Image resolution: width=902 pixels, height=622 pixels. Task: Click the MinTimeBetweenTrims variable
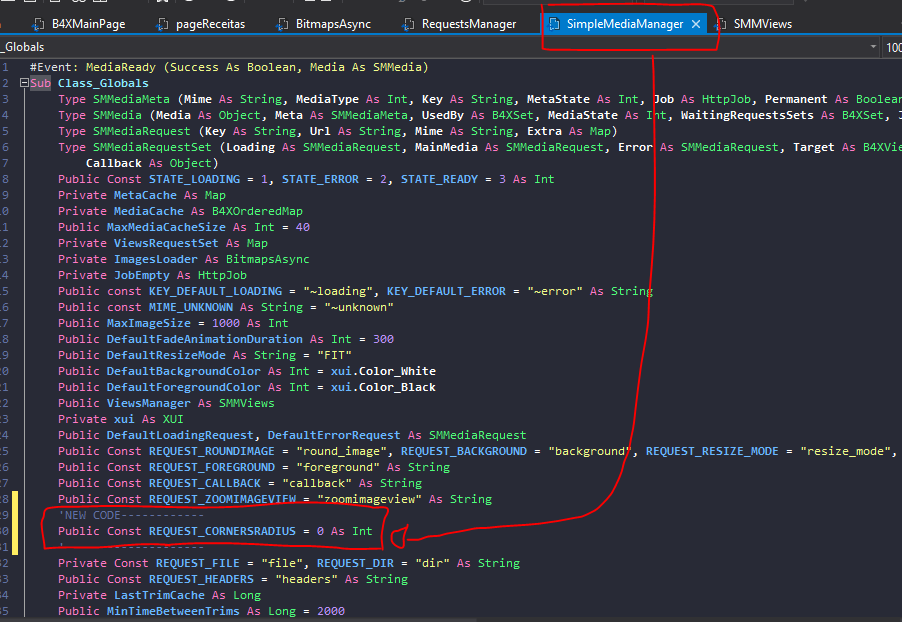173,611
